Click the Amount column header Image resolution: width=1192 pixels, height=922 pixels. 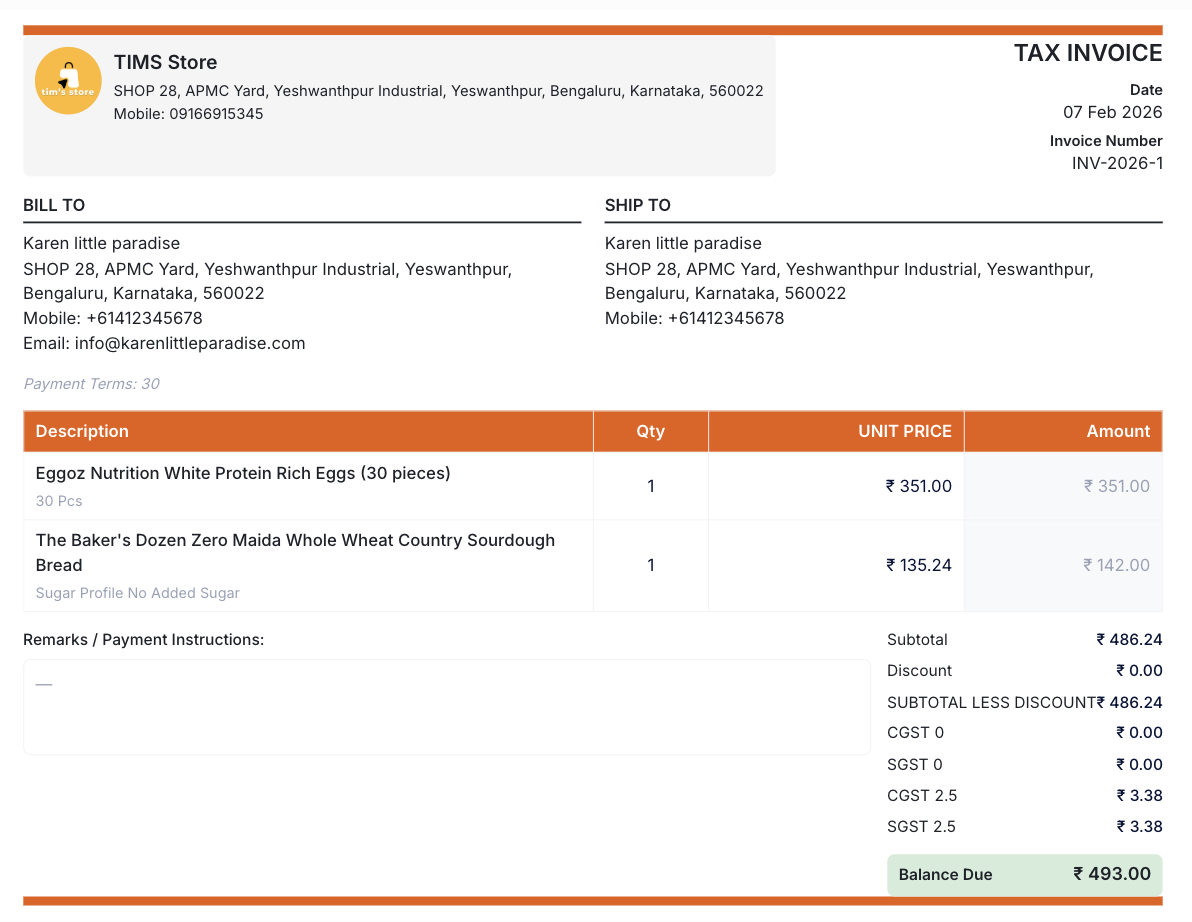tap(1117, 431)
